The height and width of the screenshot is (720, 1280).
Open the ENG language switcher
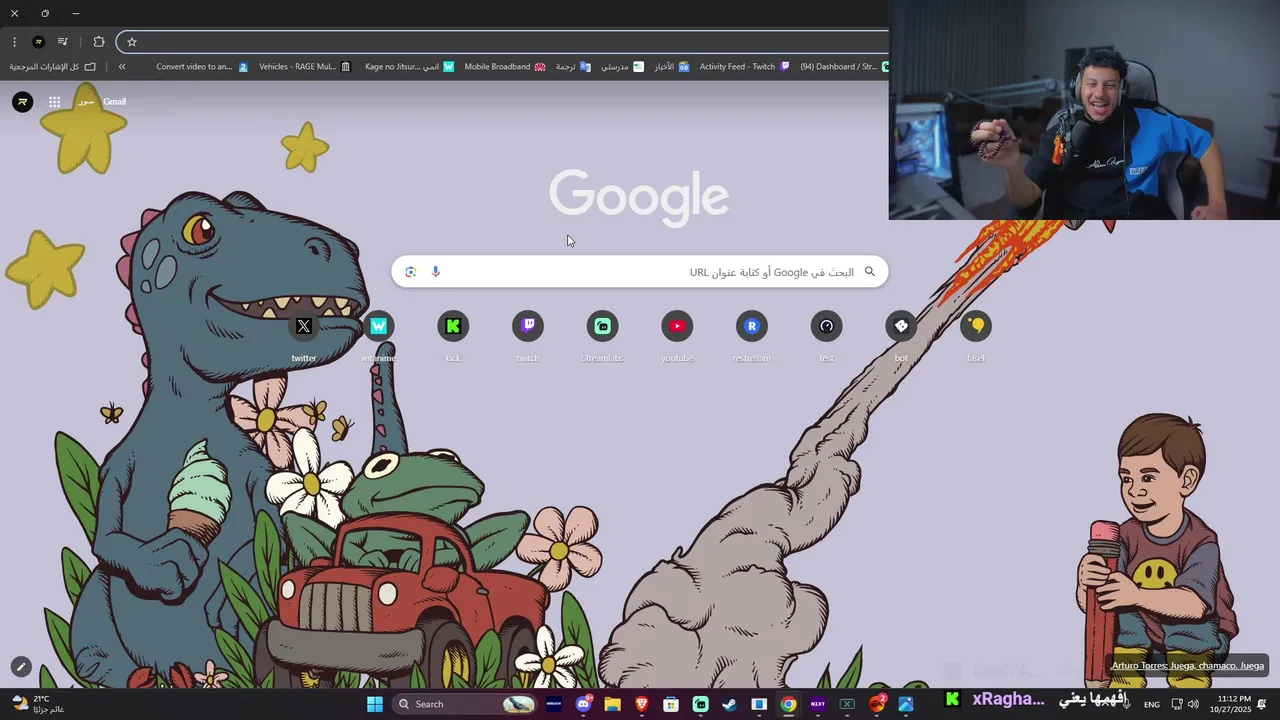1152,705
